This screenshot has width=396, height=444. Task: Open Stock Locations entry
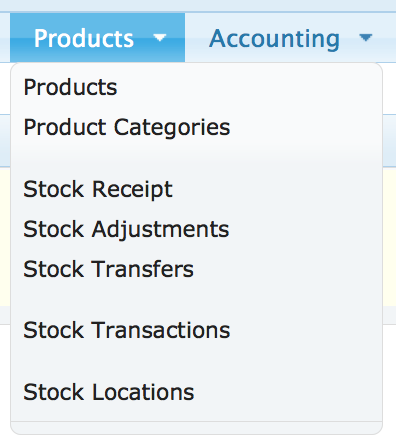pyautogui.click(x=109, y=392)
